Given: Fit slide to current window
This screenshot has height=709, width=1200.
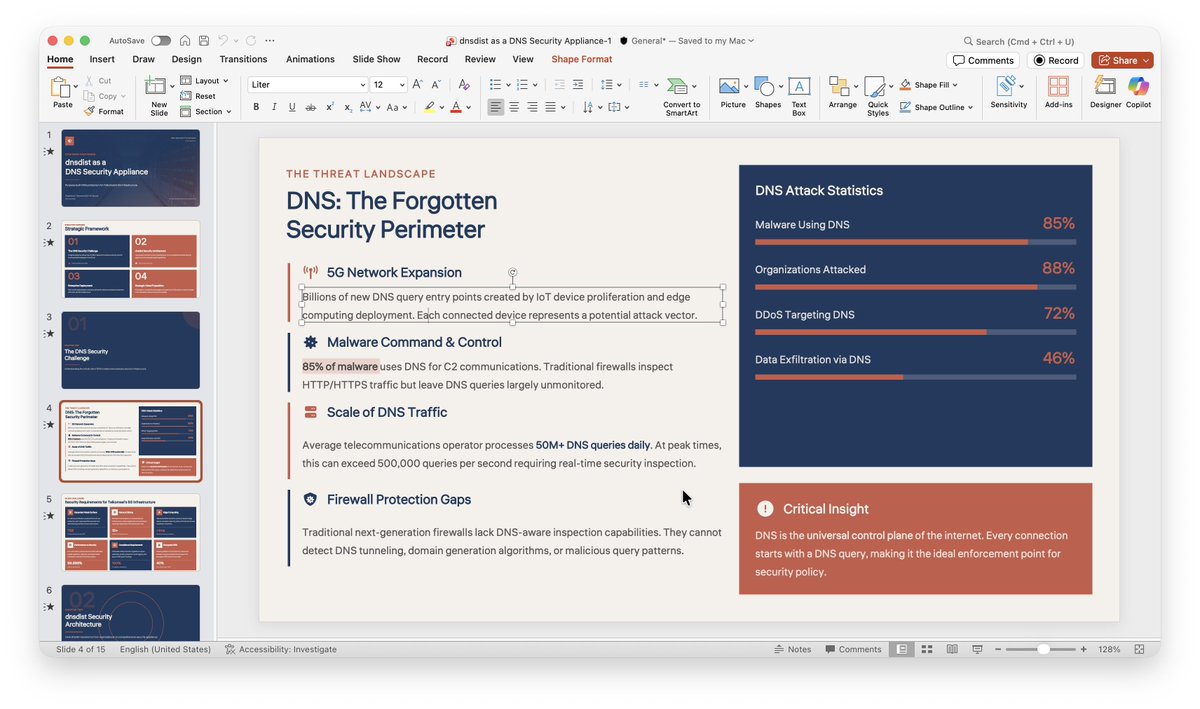Looking at the screenshot, I should (x=1140, y=649).
